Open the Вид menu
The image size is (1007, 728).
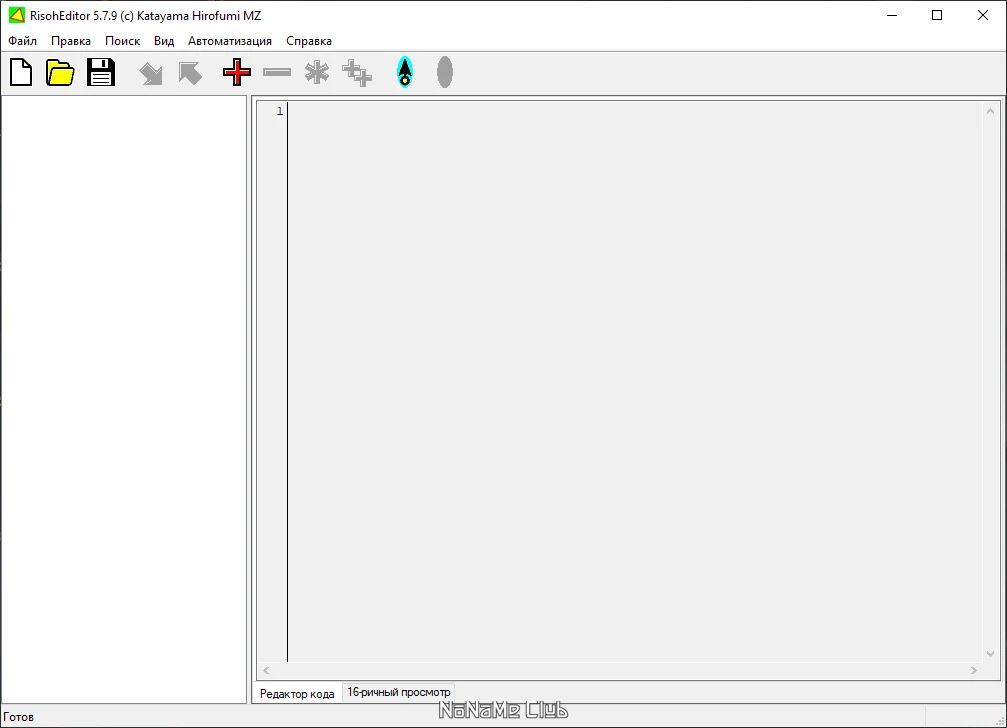pyautogui.click(x=164, y=41)
